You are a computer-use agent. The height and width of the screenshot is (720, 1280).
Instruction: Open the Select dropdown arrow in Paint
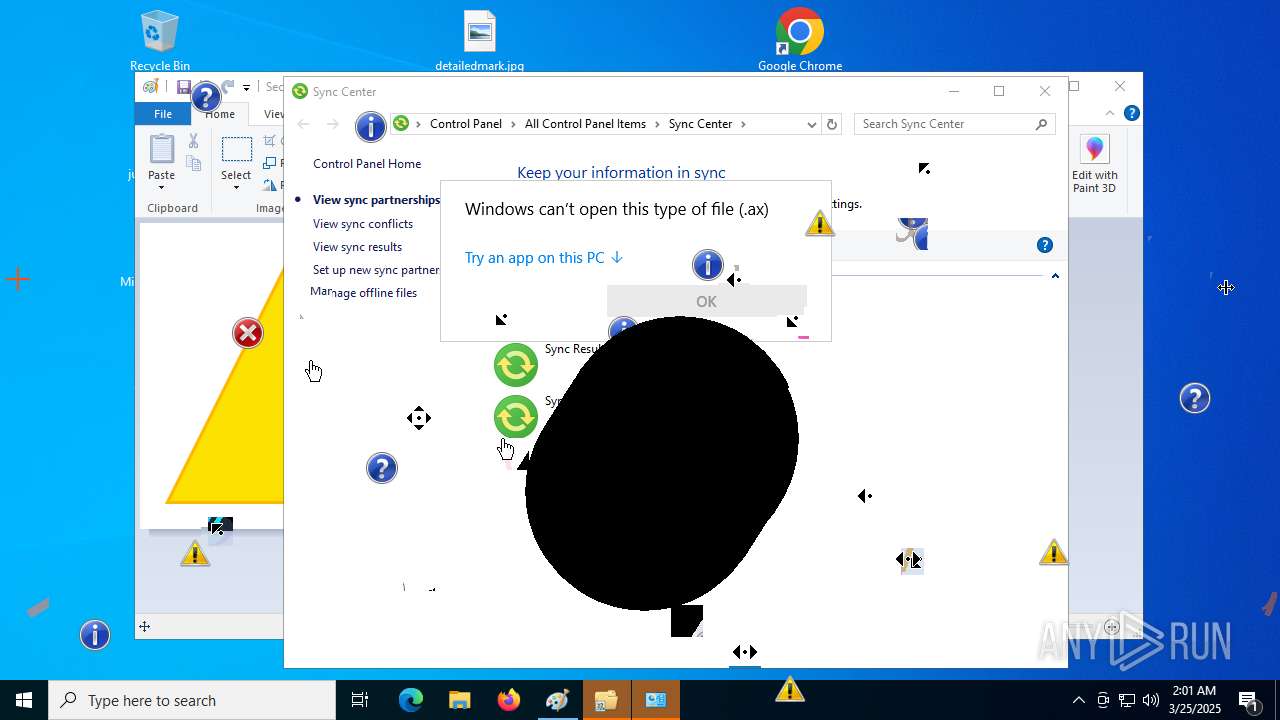click(237, 187)
